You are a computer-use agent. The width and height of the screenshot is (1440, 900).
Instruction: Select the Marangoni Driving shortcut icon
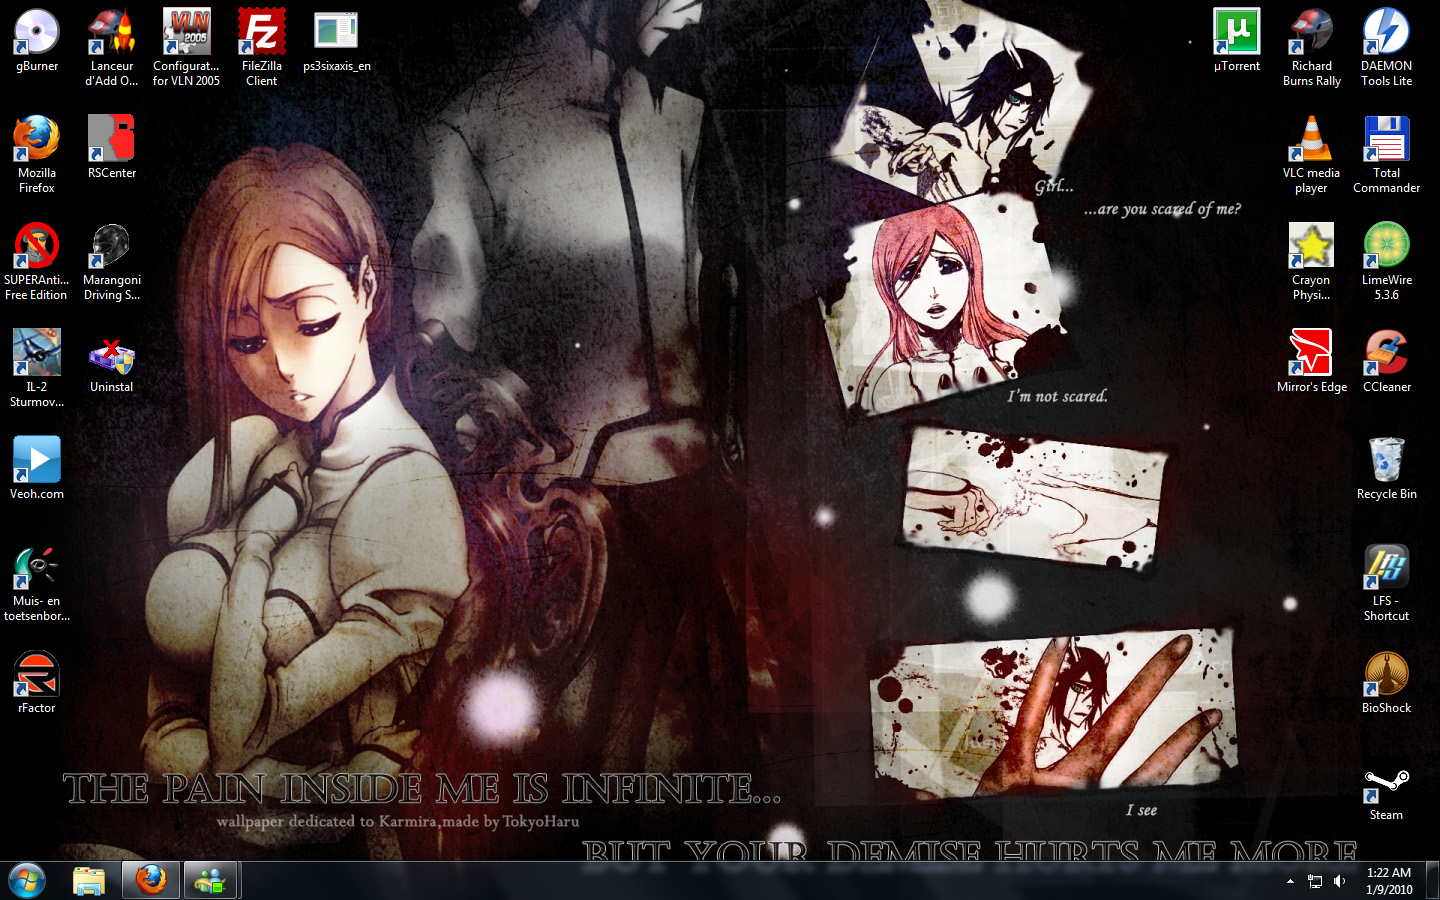(112, 261)
